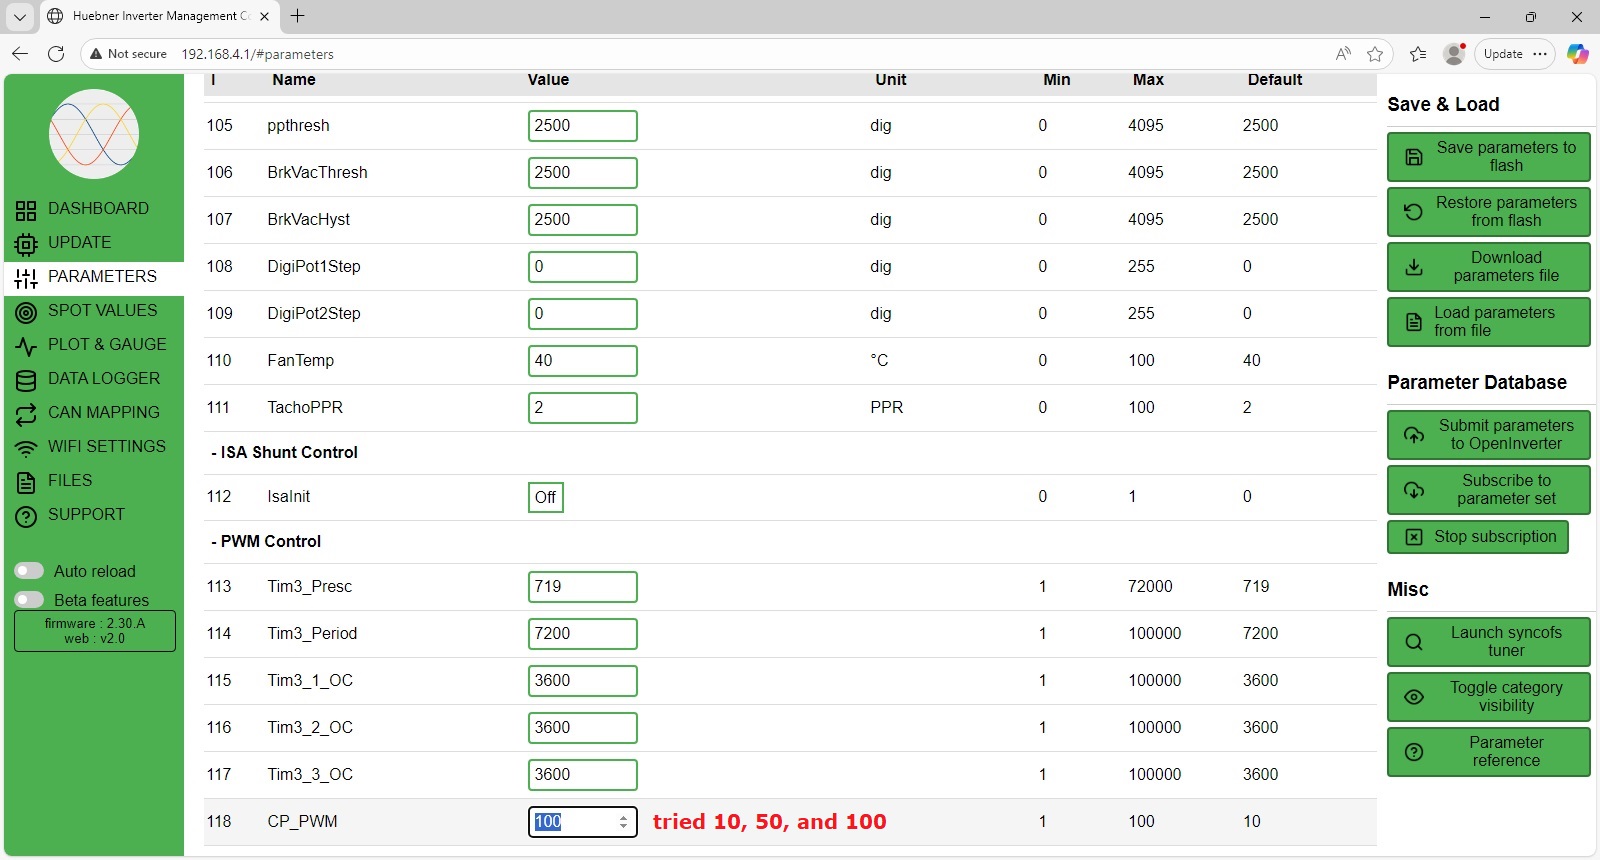Click the Update chip icon in sidebar
The height and width of the screenshot is (860, 1600).
26,244
